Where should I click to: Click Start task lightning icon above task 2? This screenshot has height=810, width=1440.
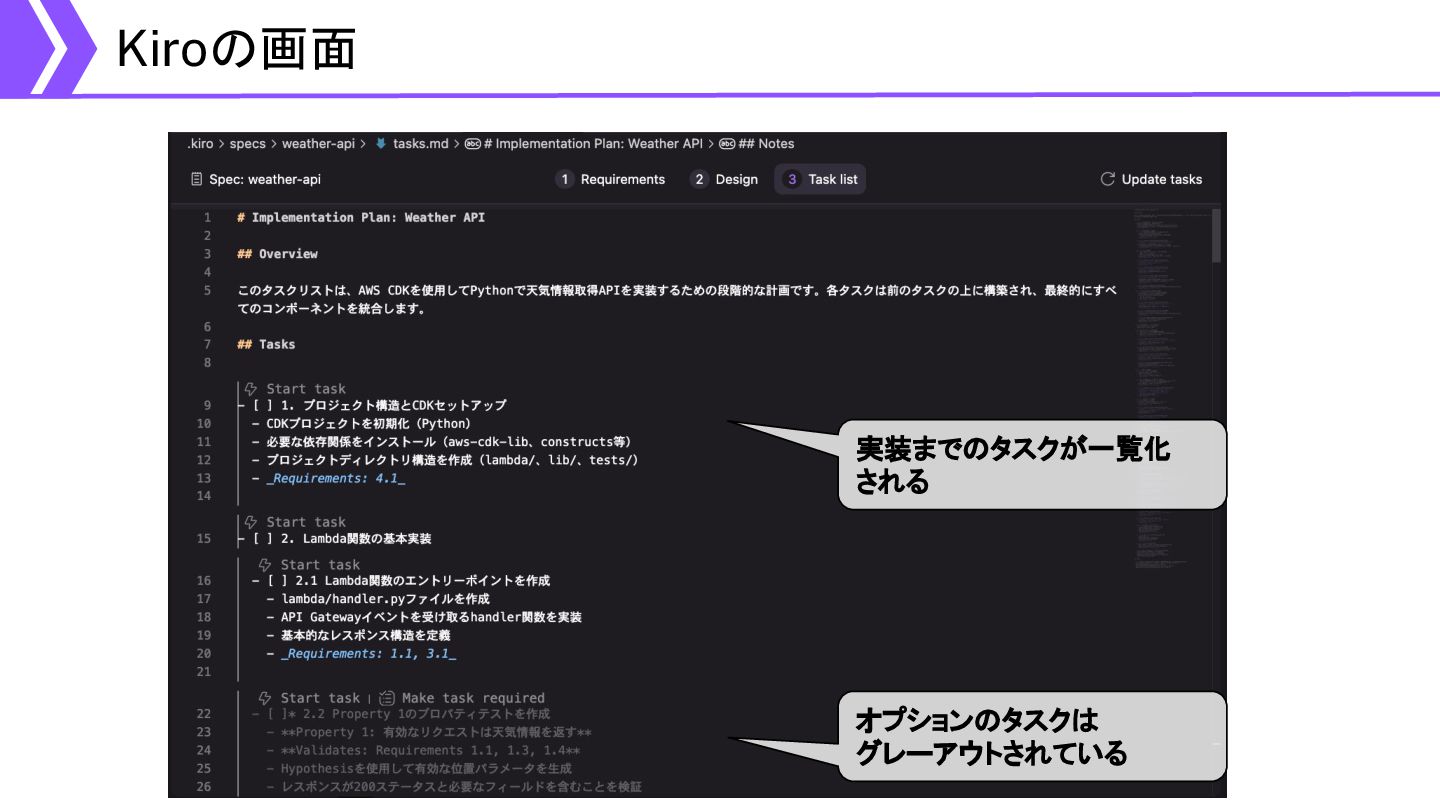[x=252, y=522]
